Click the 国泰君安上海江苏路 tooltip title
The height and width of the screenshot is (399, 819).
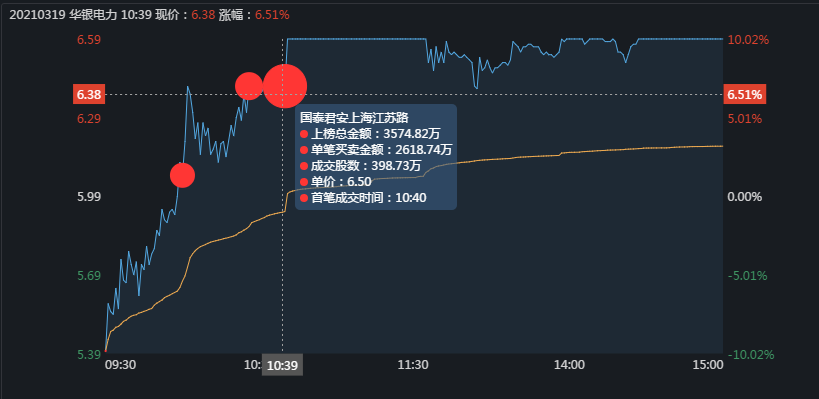(x=354, y=117)
